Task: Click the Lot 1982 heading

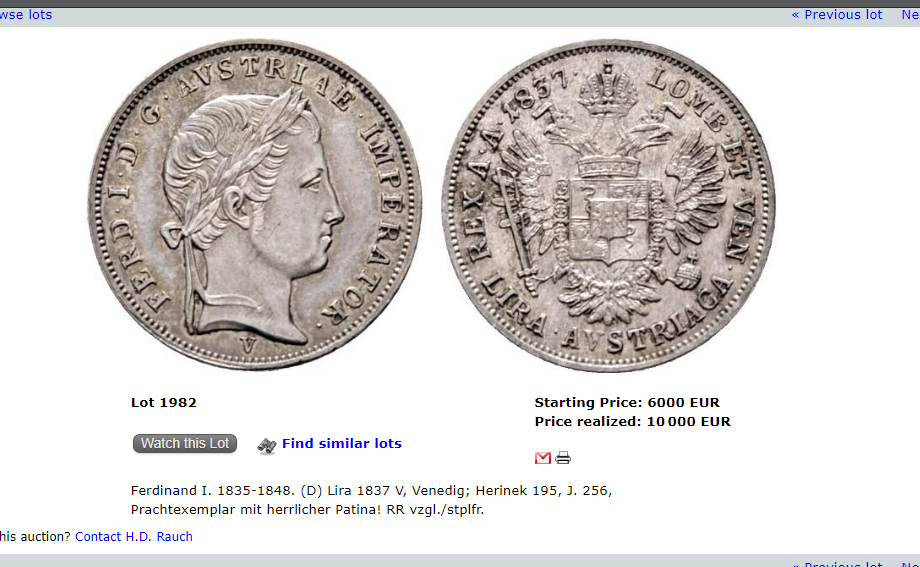Action: click(164, 403)
